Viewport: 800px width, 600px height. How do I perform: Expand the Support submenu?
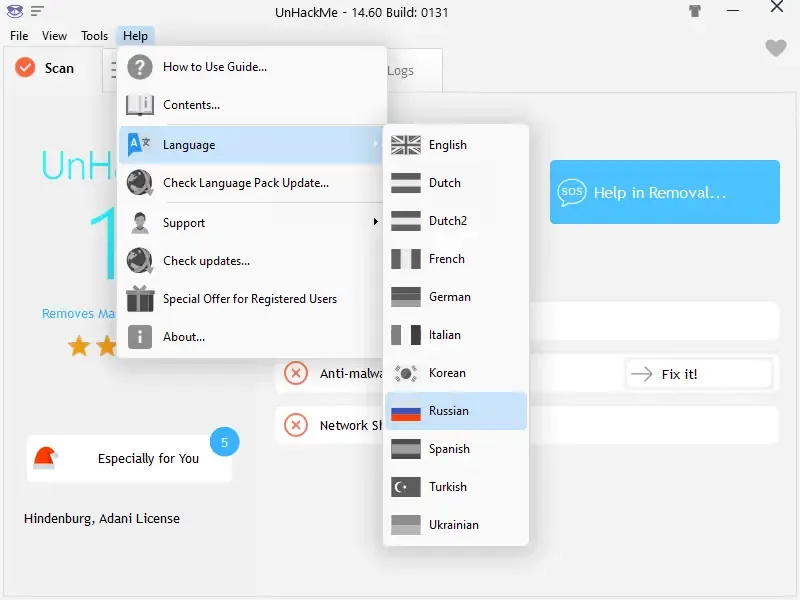[x=186, y=222]
